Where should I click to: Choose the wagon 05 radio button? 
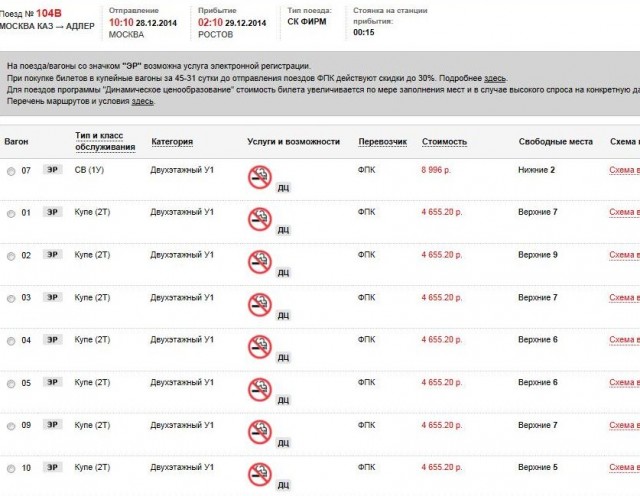11,383
